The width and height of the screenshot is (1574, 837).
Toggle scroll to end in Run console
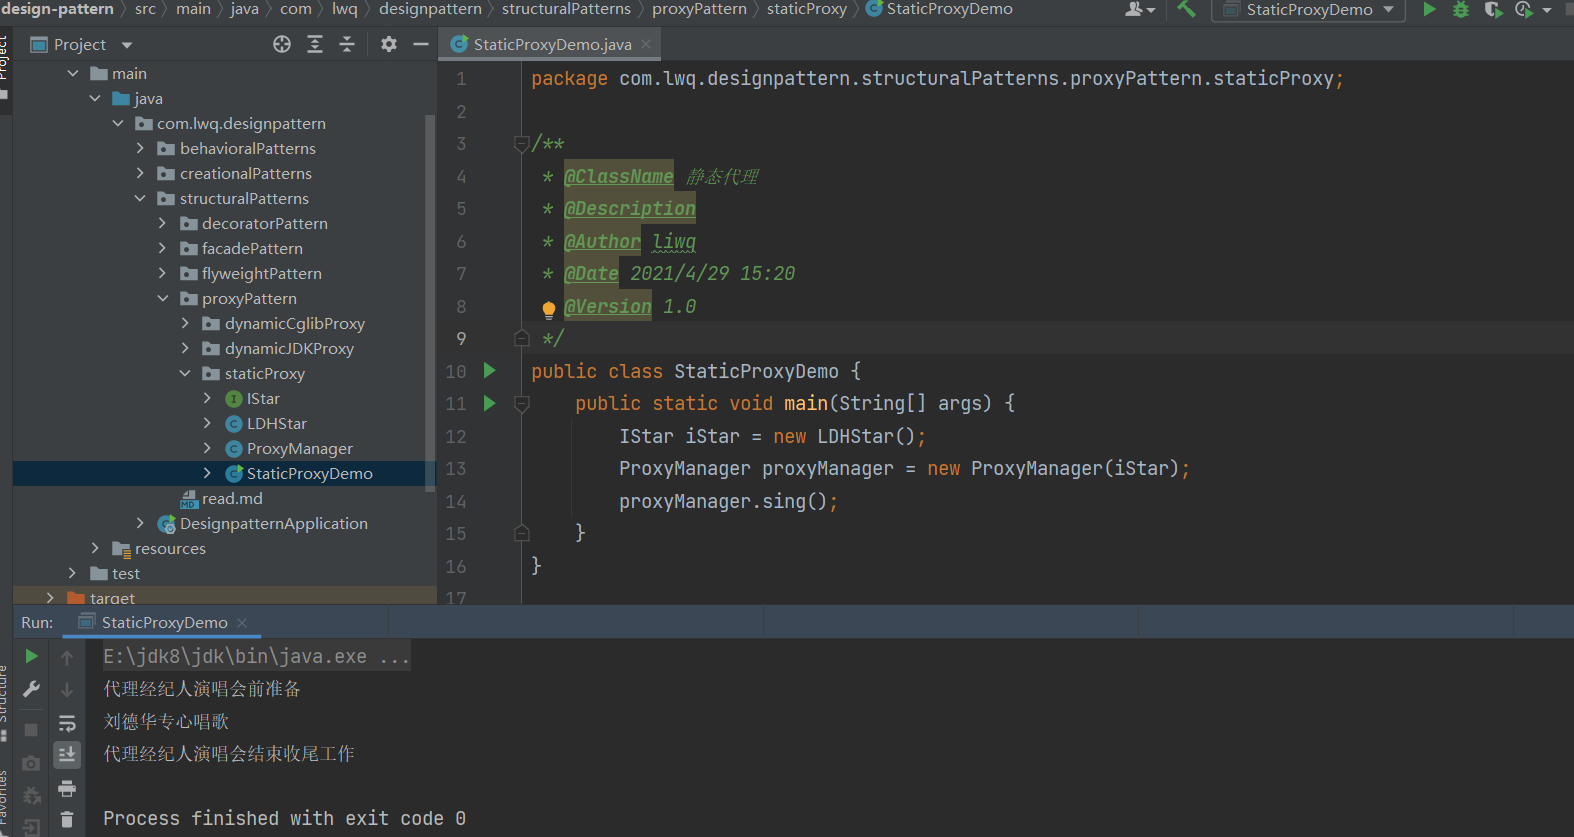point(67,755)
